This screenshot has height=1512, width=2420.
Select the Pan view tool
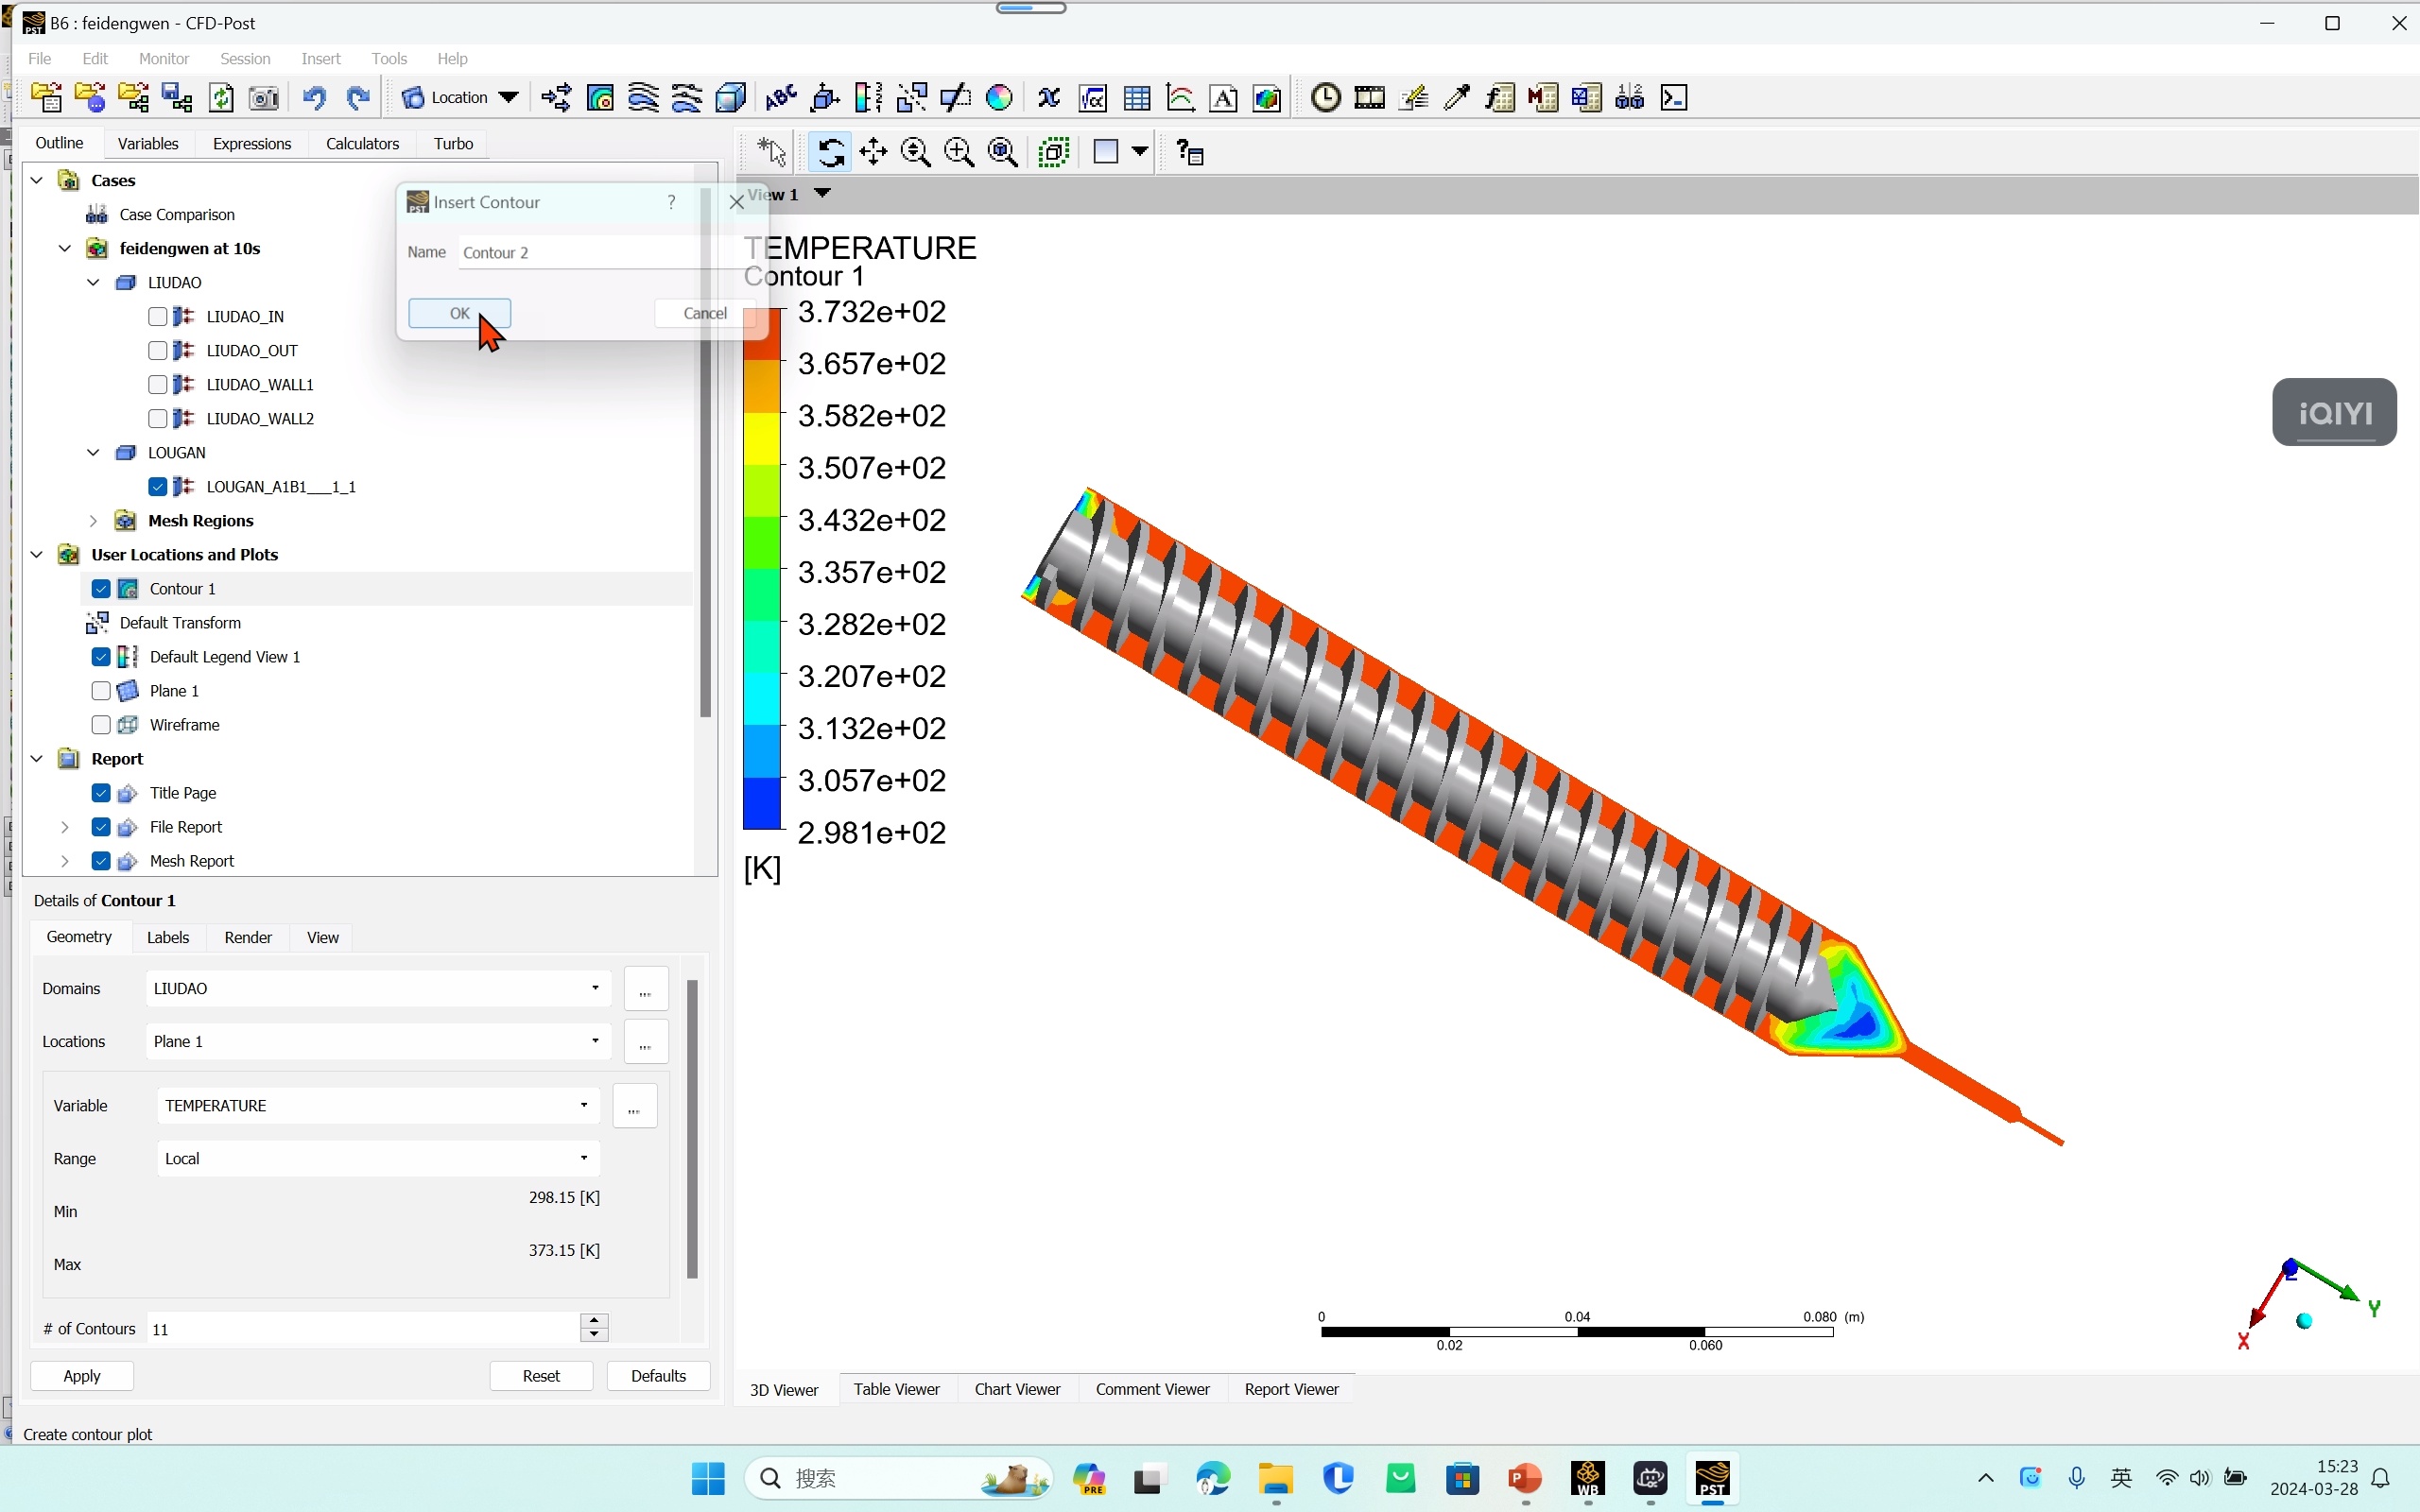(x=873, y=152)
